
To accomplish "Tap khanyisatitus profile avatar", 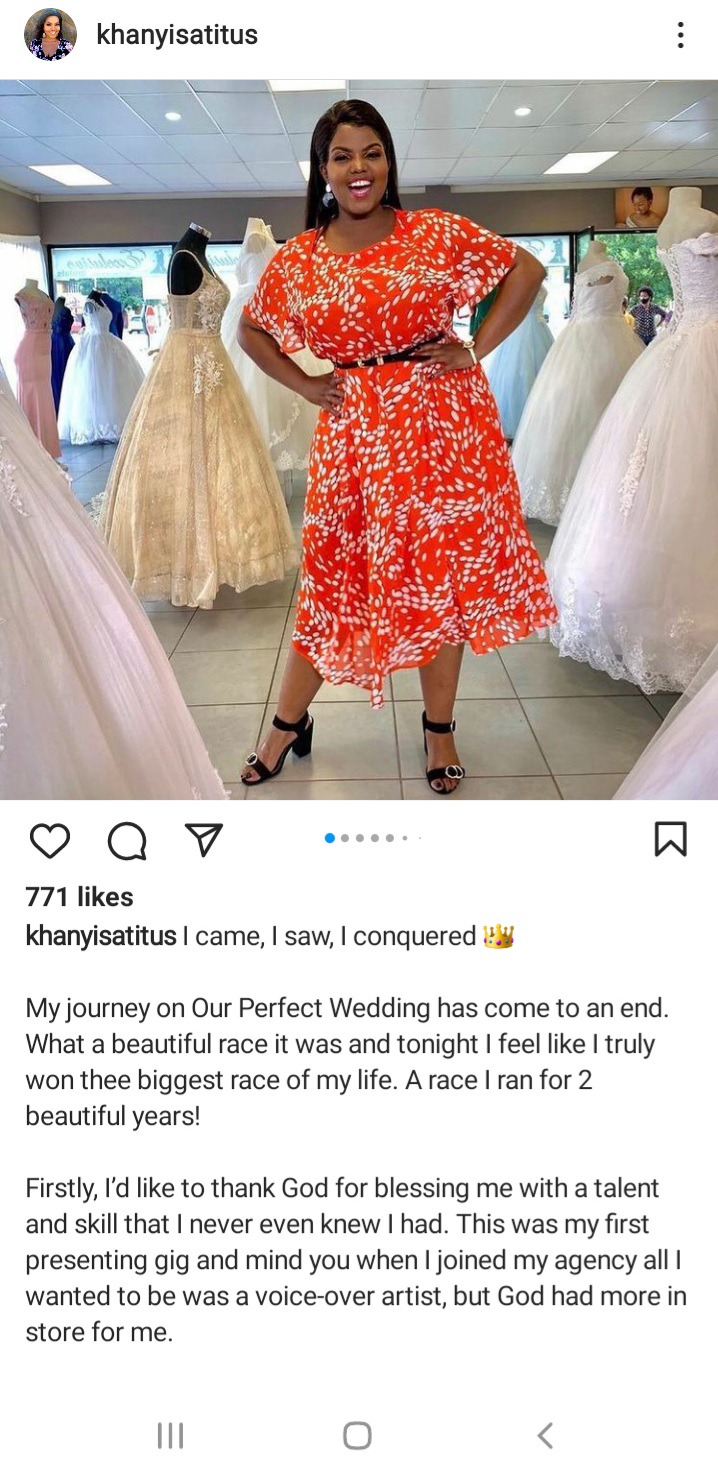I will pyautogui.click(x=50, y=35).
